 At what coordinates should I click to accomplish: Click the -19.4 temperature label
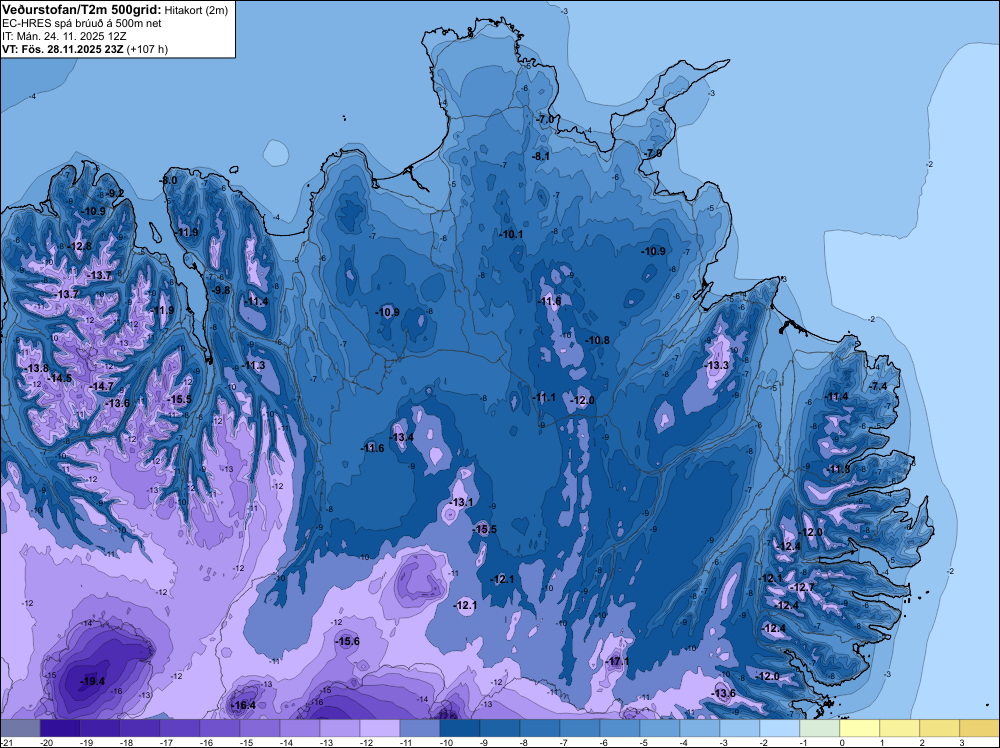pyautogui.click(x=92, y=682)
